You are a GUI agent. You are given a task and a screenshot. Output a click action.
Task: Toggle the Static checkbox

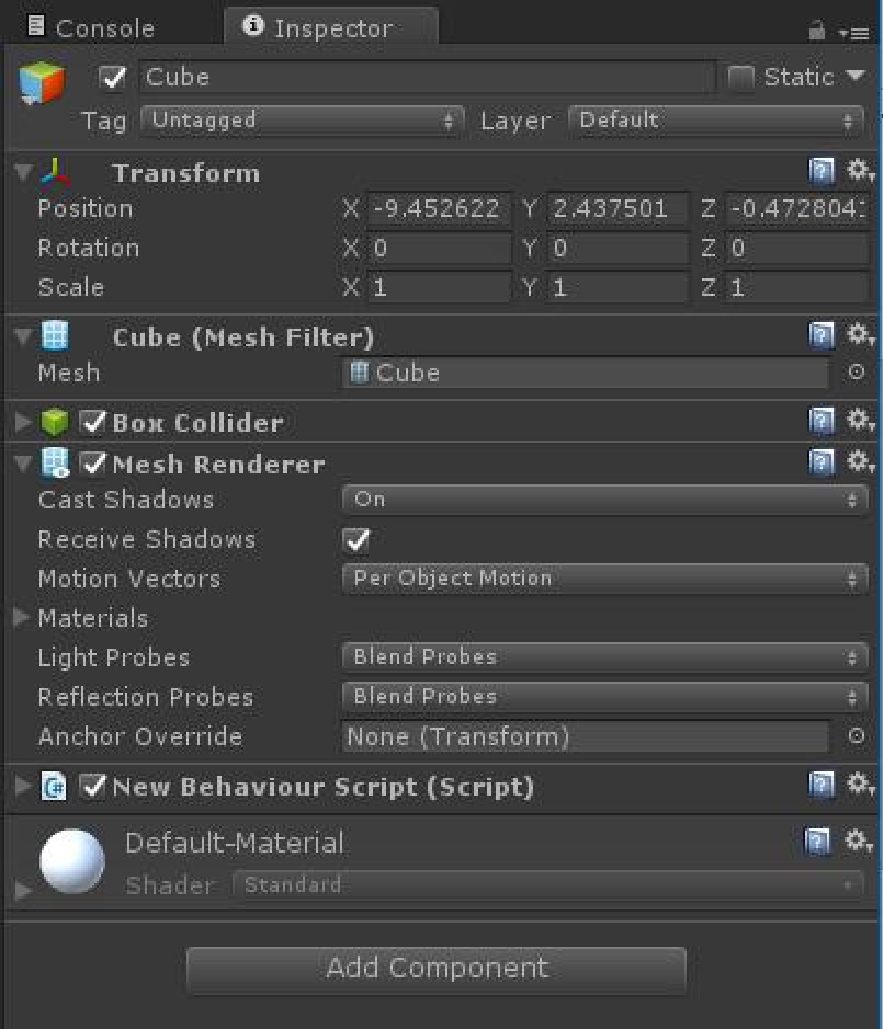click(741, 78)
